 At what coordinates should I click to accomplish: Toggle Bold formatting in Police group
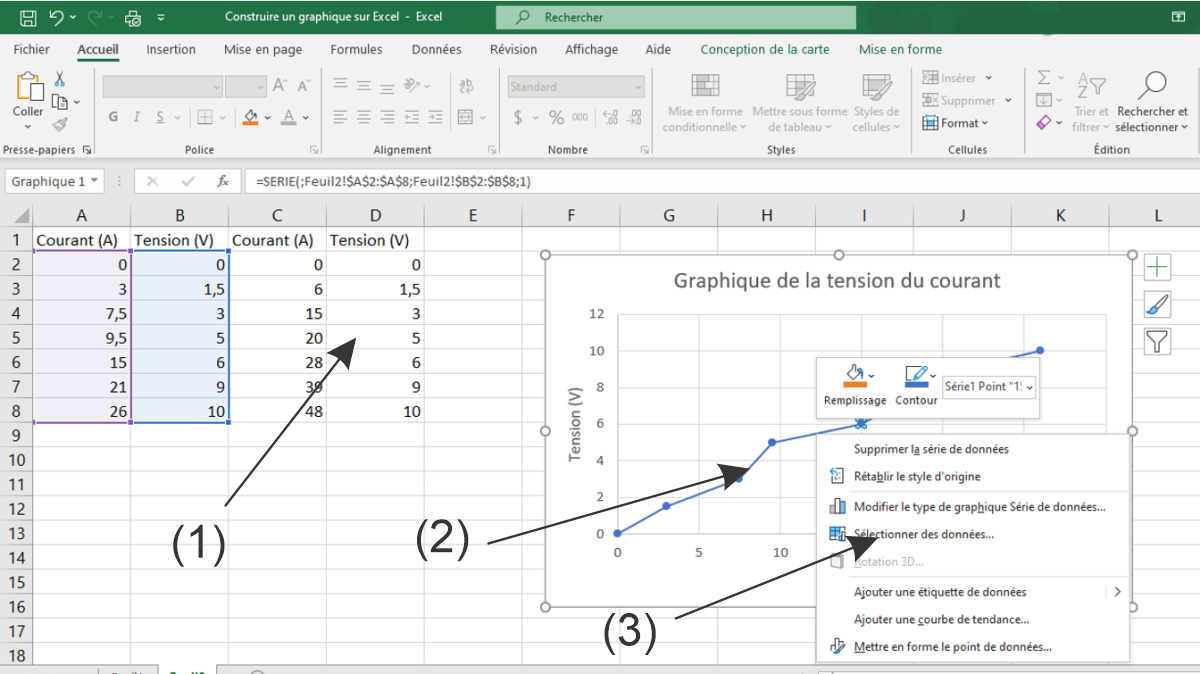coord(113,117)
